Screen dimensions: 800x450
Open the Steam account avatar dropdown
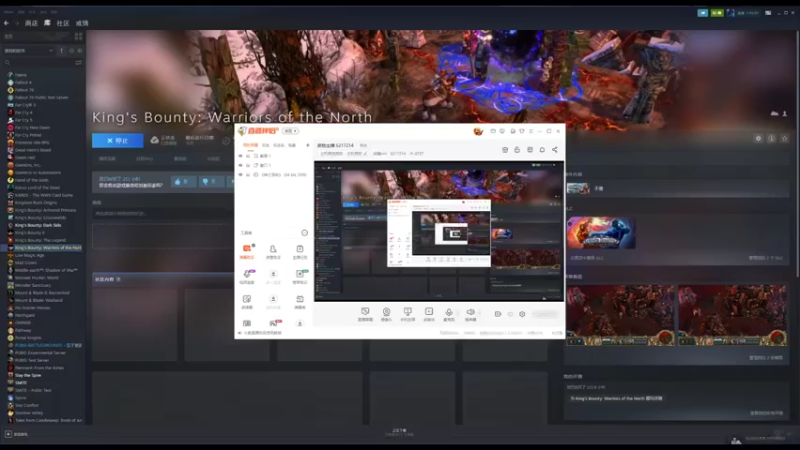click(x=743, y=13)
